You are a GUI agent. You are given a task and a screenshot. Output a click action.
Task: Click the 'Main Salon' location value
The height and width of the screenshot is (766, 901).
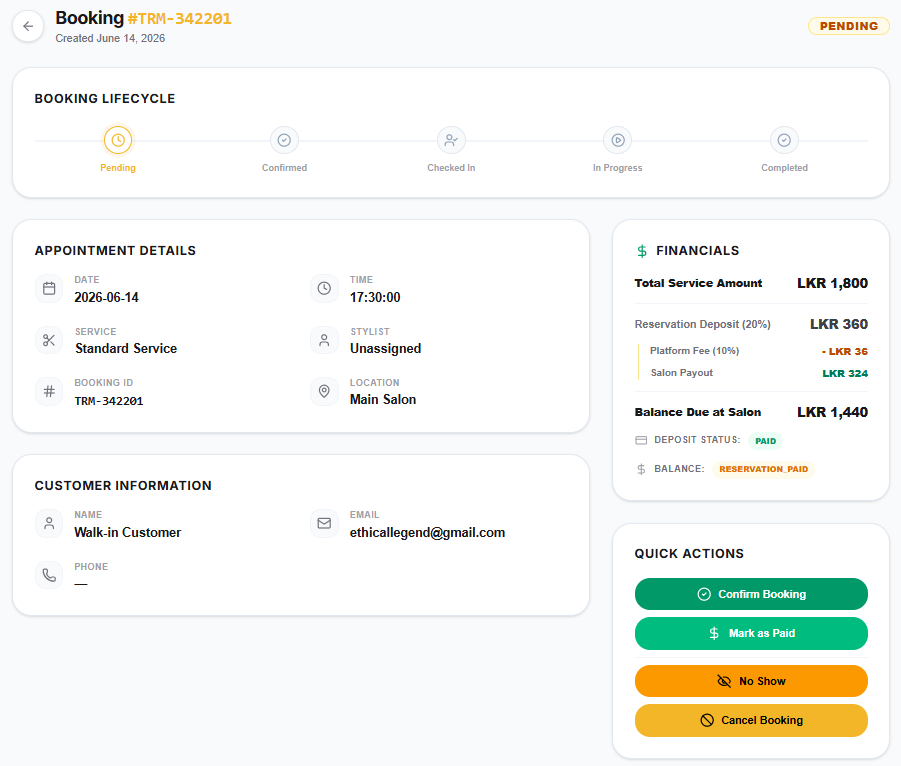pyautogui.click(x=383, y=399)
